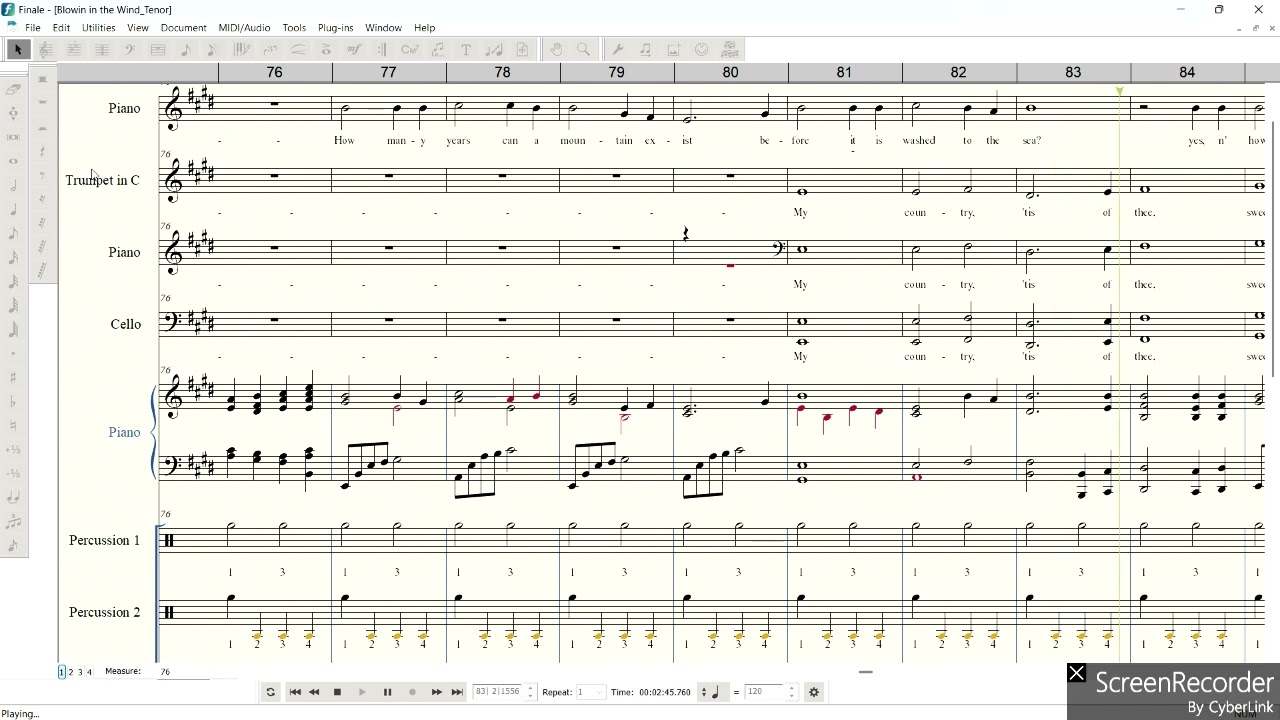
Task: Open the Repeat count dropdown
Action: pos(590,692)
